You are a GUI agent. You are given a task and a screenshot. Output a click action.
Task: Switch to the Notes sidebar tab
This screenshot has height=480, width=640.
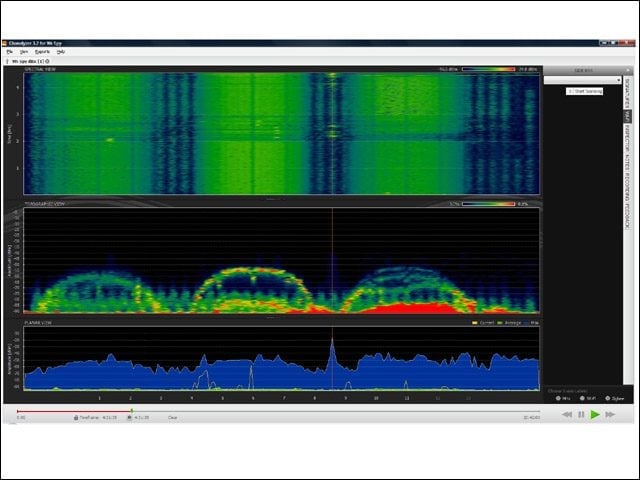627,161
